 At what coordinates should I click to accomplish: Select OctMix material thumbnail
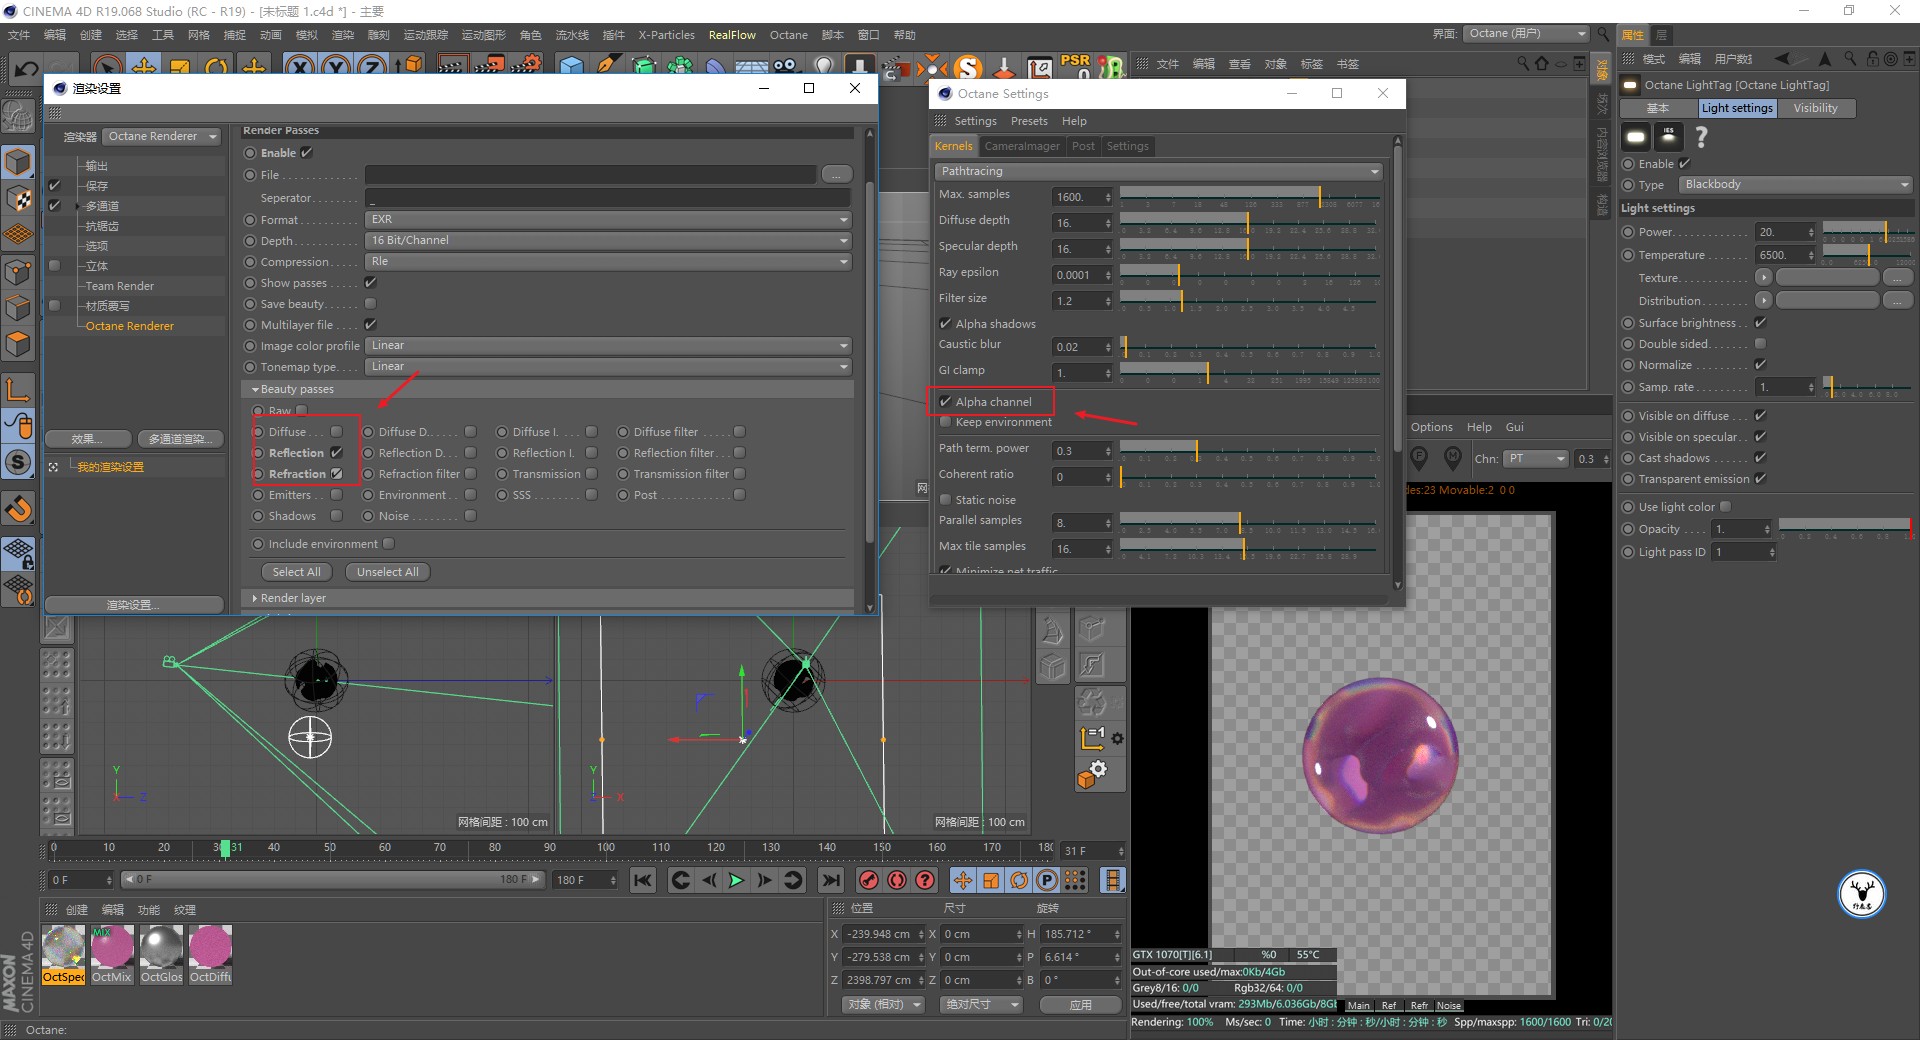[x=112, y=954]
